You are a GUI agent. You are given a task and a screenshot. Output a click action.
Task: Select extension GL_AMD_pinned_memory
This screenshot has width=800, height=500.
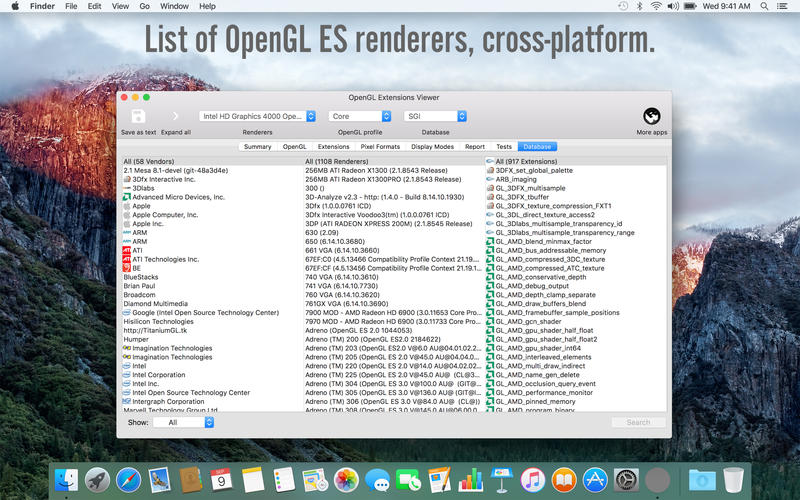pos(576,402)
